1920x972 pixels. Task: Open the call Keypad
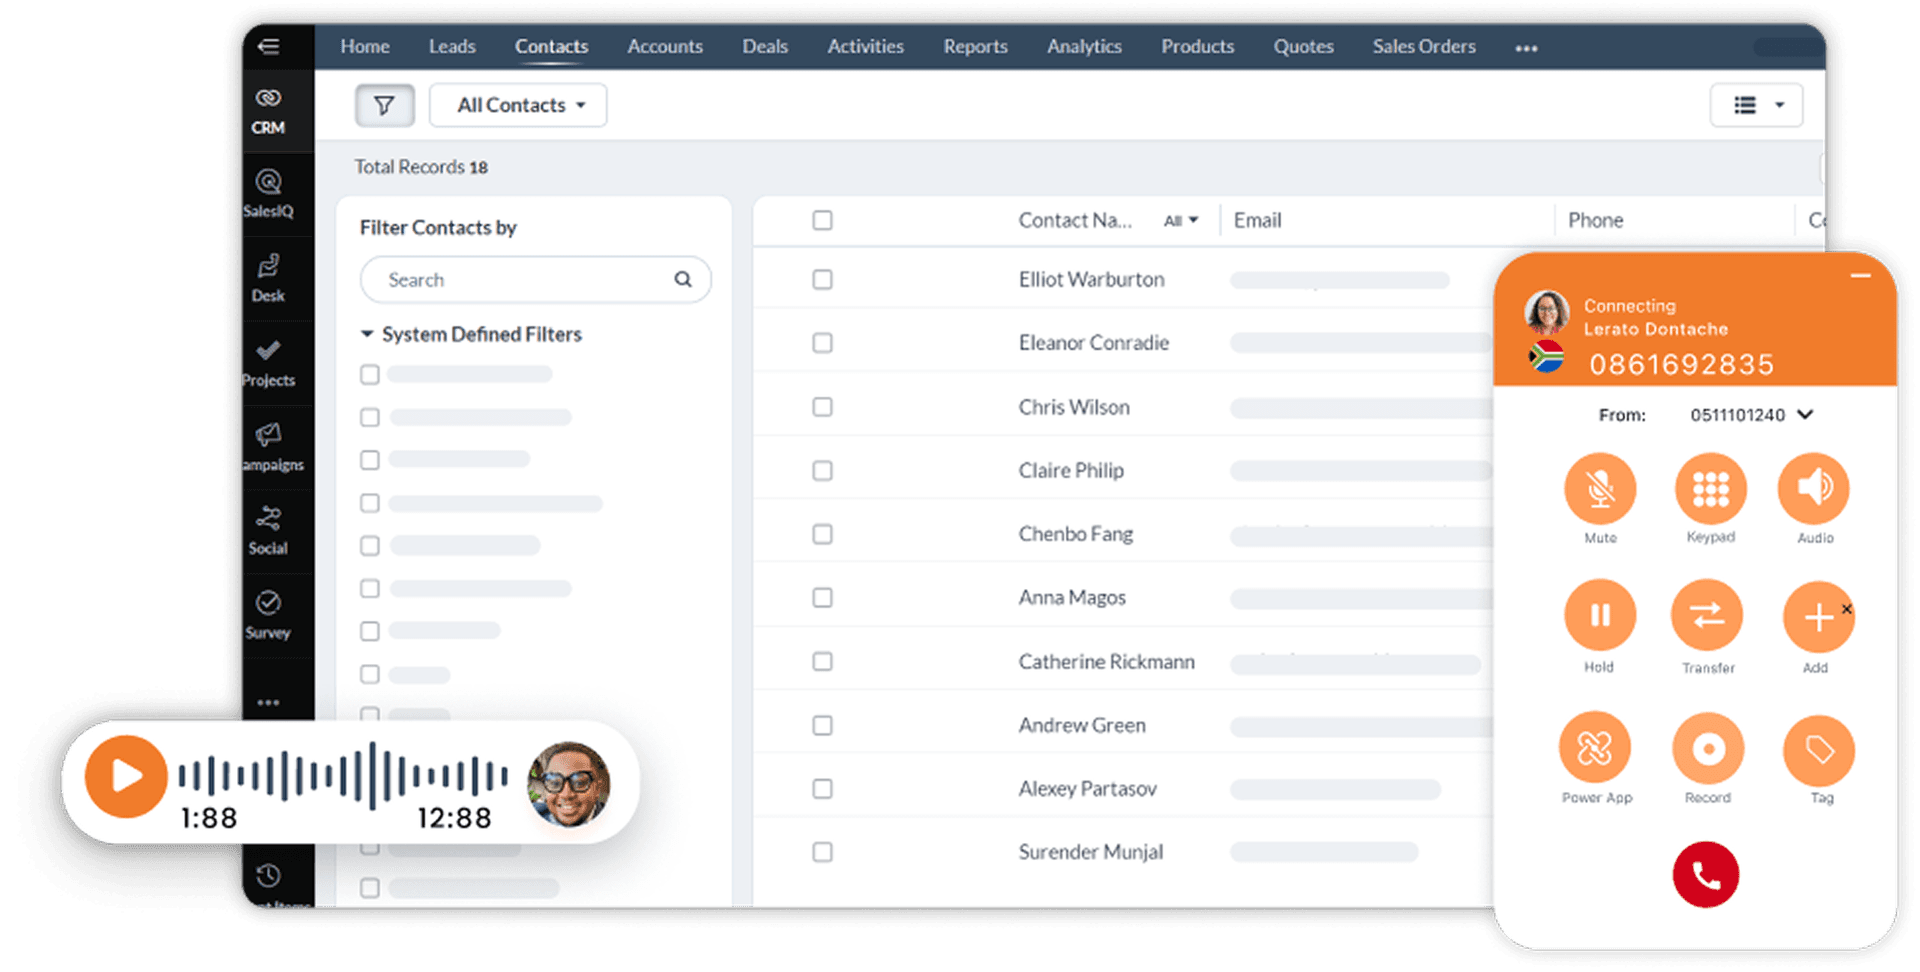[1711, 489]
